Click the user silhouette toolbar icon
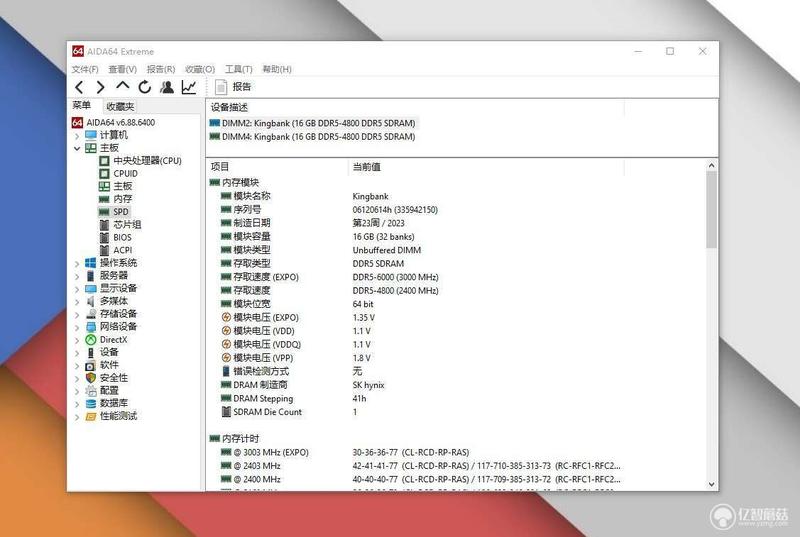 pyautogui.click(x=167, y=87)
